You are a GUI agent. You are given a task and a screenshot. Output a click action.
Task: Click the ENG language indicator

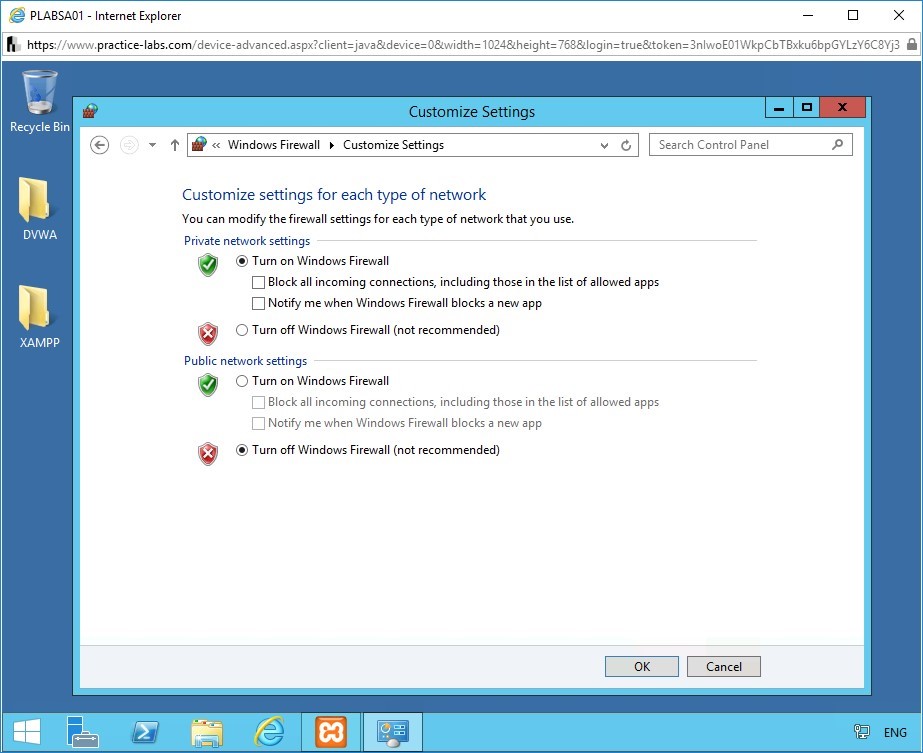pos(895,732)
